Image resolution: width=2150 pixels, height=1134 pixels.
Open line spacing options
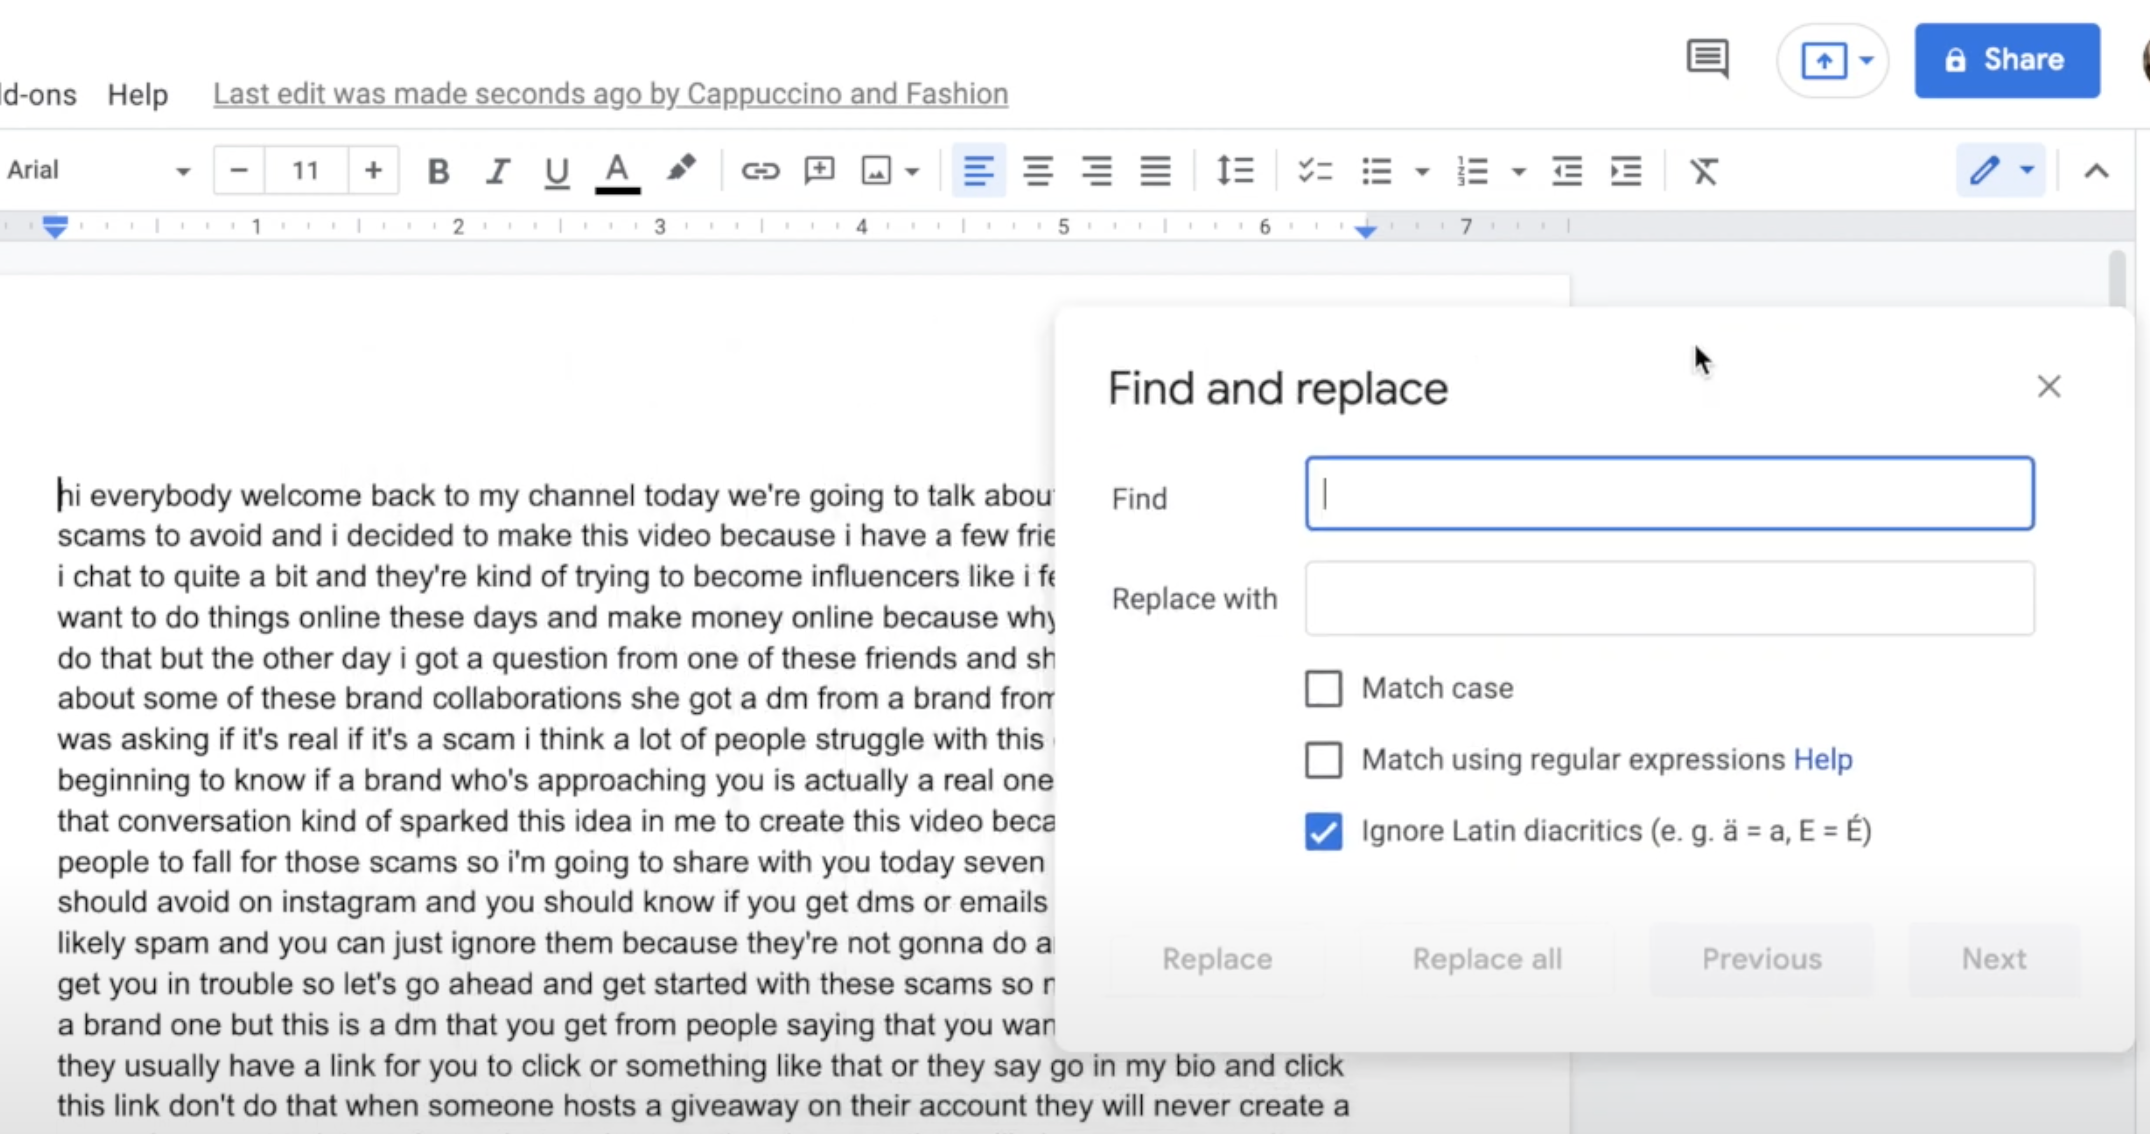click(x=1235, y=171)
